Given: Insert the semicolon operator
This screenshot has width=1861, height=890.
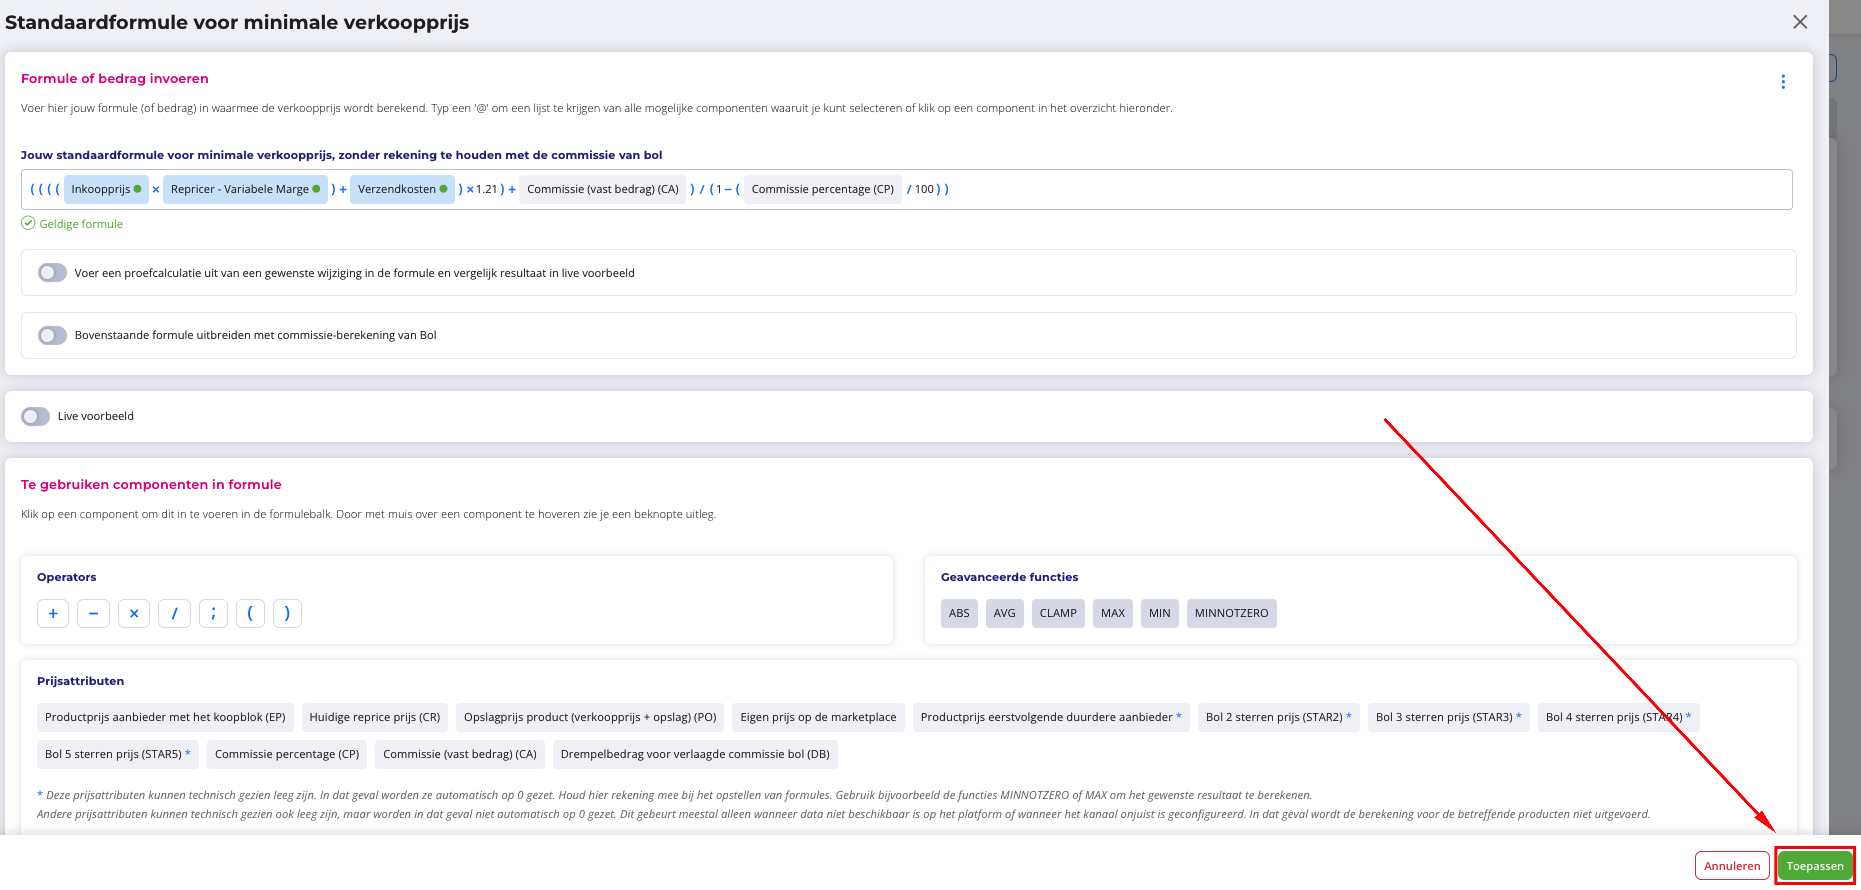Looking at the screenshot, I should click(x=213, y=613).
